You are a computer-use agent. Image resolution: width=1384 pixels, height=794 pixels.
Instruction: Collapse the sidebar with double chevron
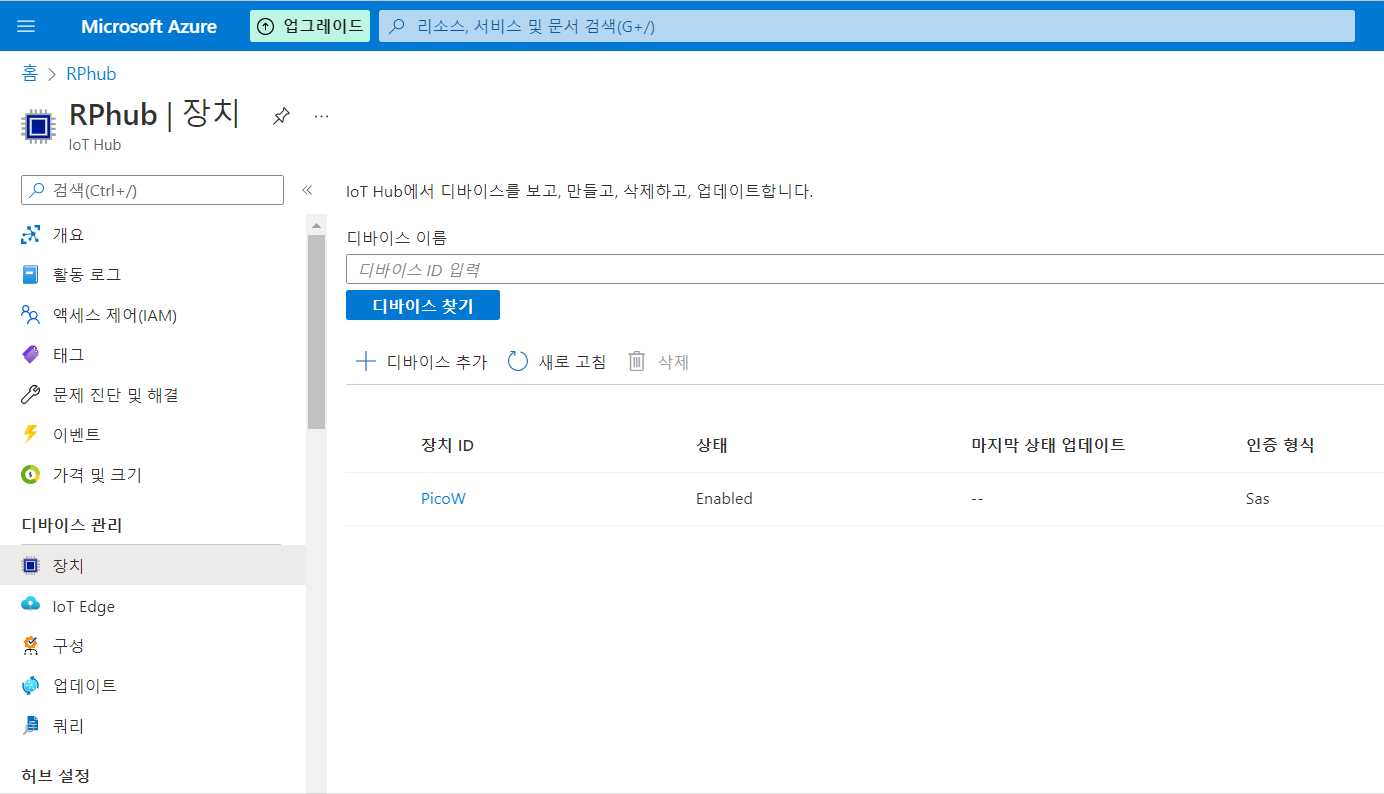click(x=307, y=190)
